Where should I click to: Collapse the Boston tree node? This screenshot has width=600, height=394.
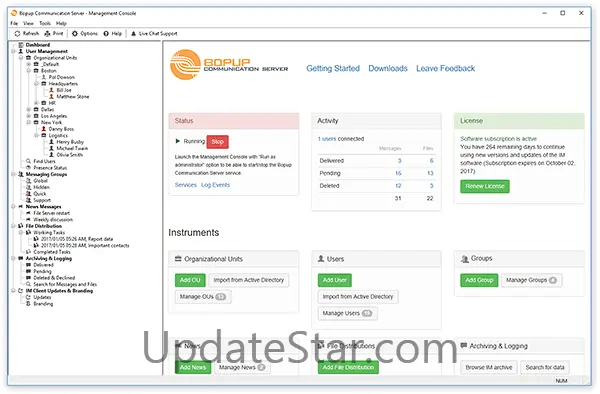(29, 71)
